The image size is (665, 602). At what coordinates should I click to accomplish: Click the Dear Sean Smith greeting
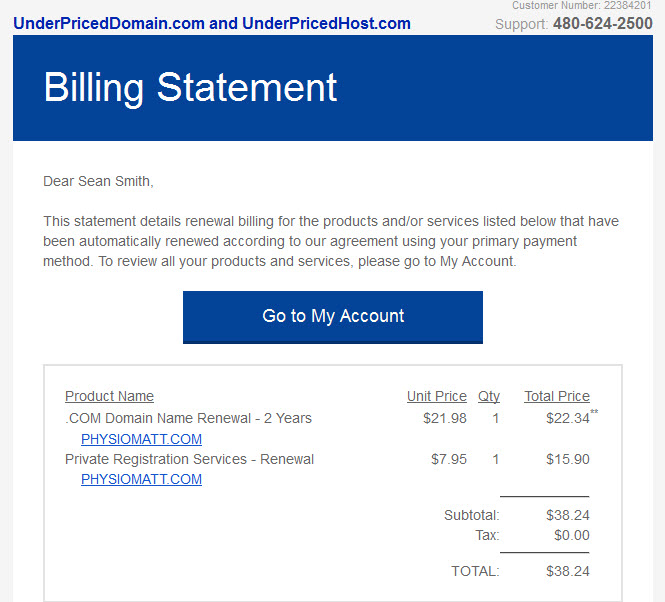(x=98, y=182)
